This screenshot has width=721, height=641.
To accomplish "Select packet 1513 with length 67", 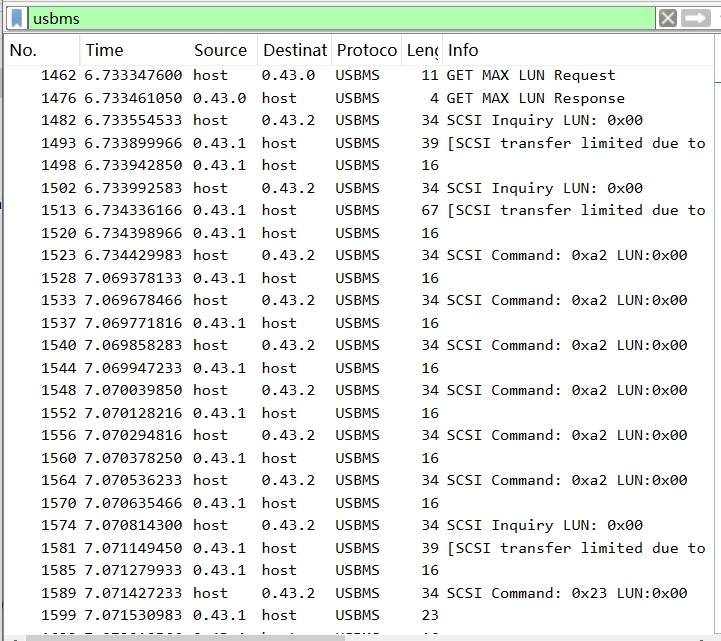I will tap(360, 210).
